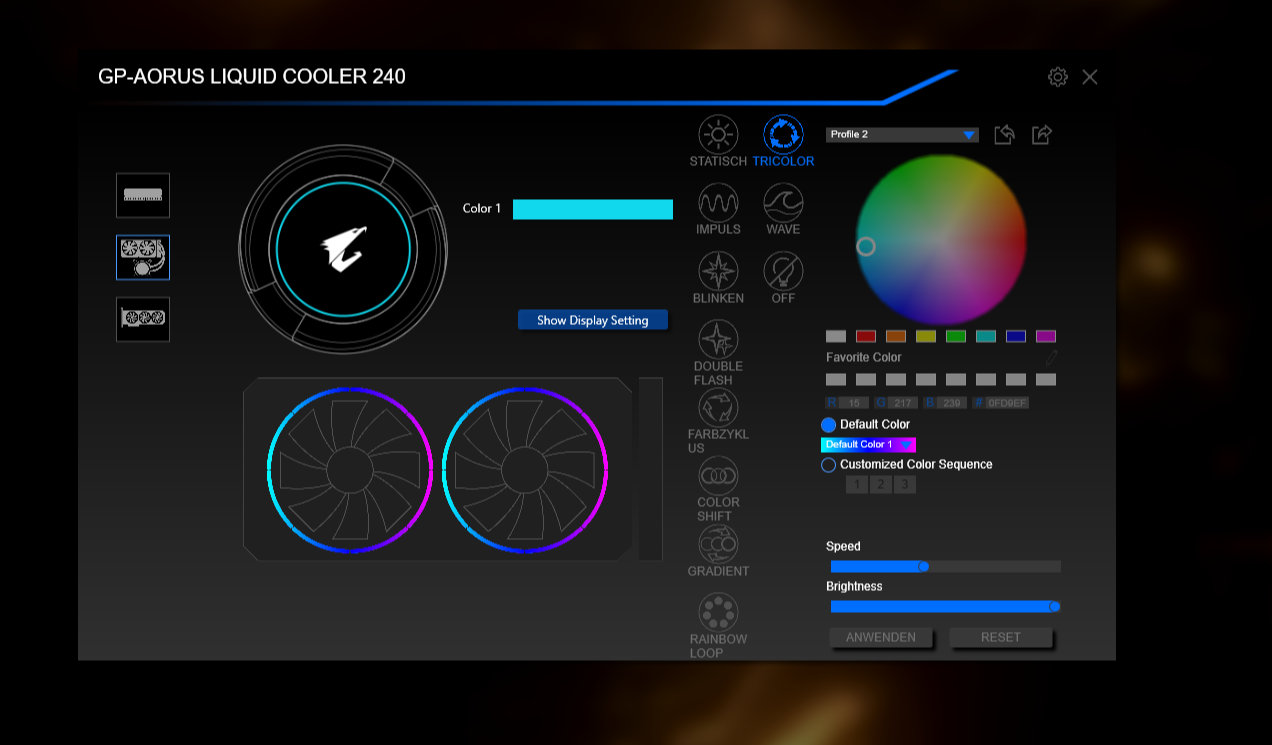Select the RAM memory device thumbnail

pyautogui.click(x=143, y=195)
